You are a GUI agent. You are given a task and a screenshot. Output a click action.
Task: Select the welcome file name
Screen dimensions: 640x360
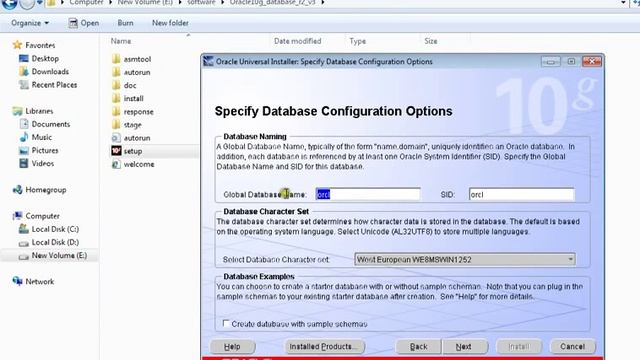(x=139, y=164)
